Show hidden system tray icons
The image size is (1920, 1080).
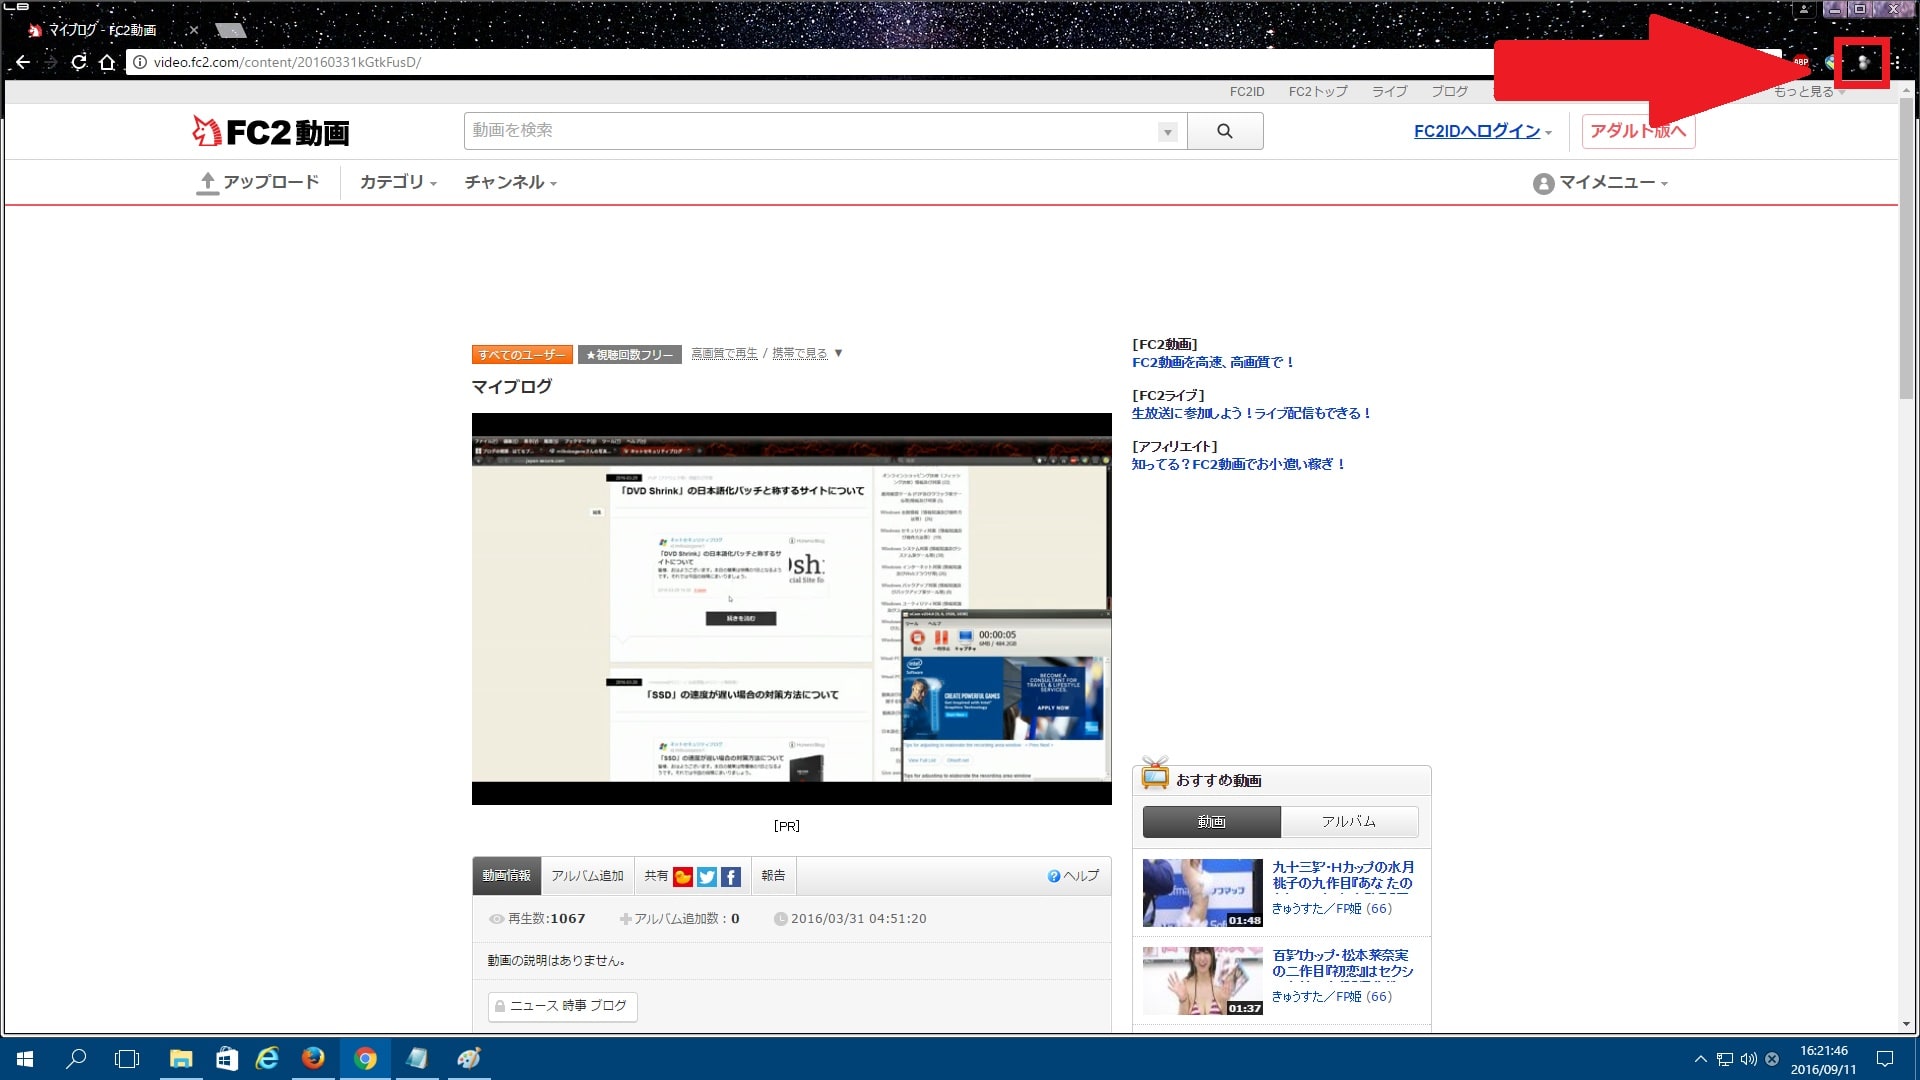[x=1700, y=1059]
